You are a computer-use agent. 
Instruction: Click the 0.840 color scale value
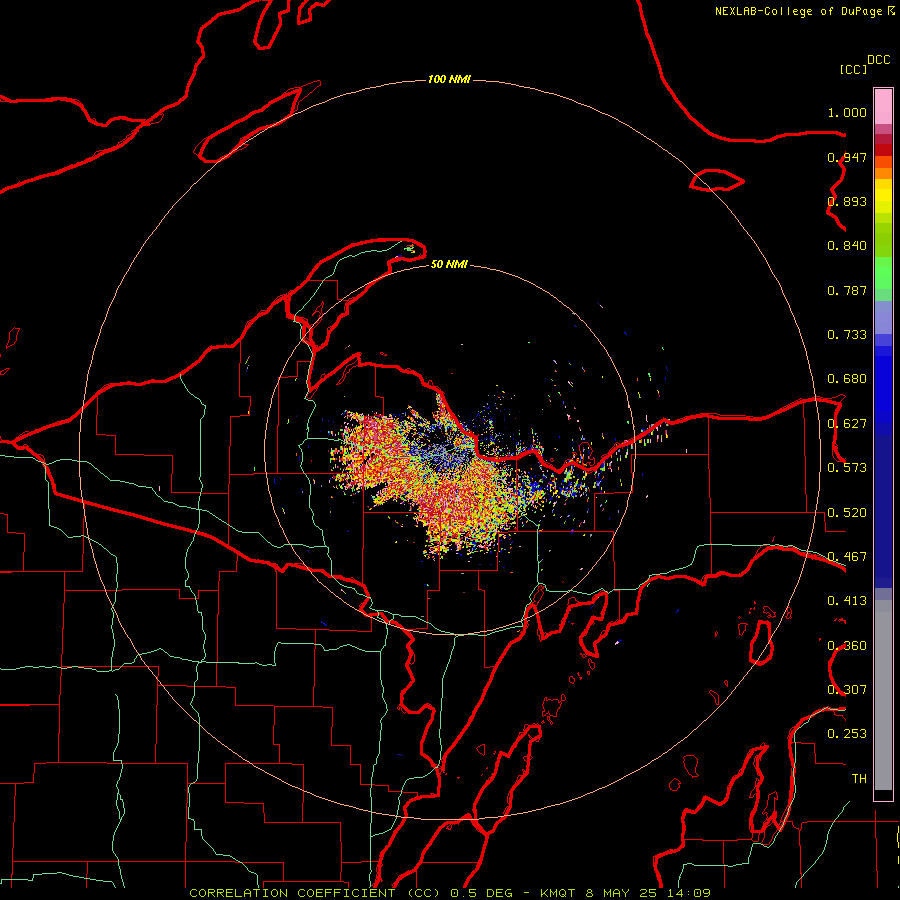[x=847, y=246]
